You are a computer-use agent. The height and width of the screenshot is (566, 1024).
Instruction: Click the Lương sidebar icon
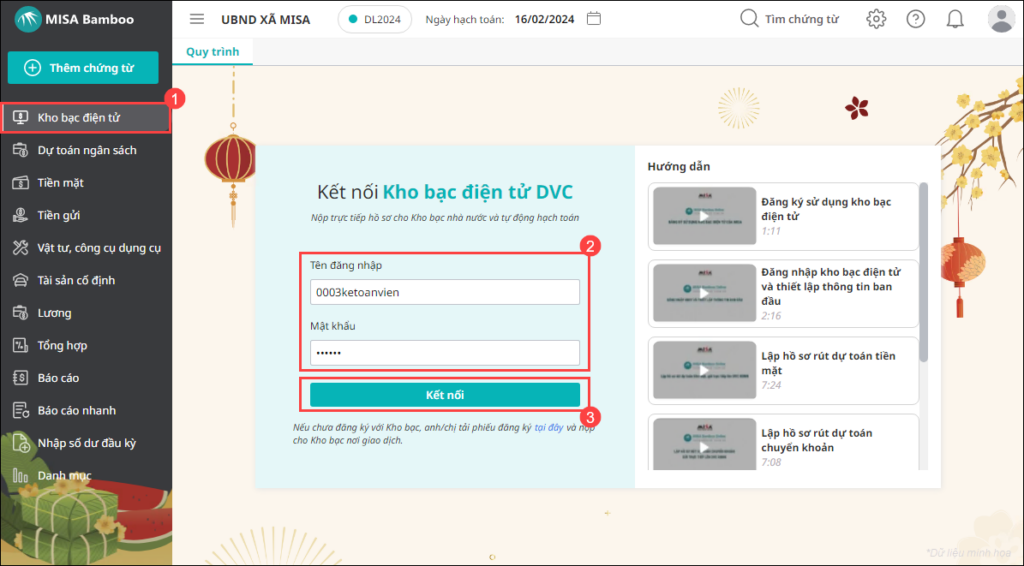(20, 313)
